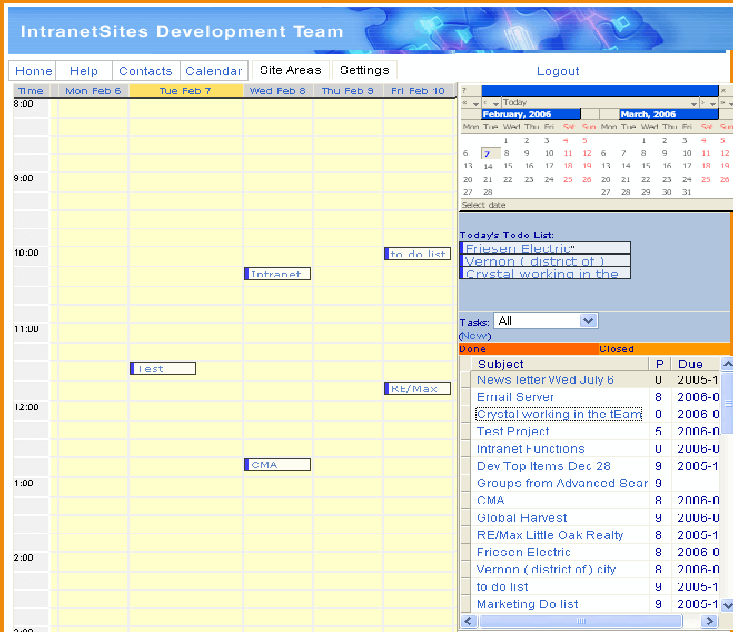Open the Tasks filter dropdown showing All
Image resolution: width=733 pixels, height=632 pixels.
[546, 321]
